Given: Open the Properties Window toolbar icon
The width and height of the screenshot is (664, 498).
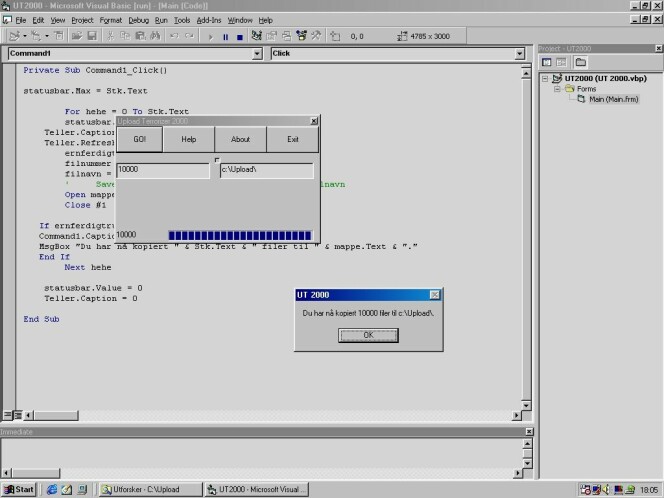Looking at the screenshot, I should (x=271, y=36).
